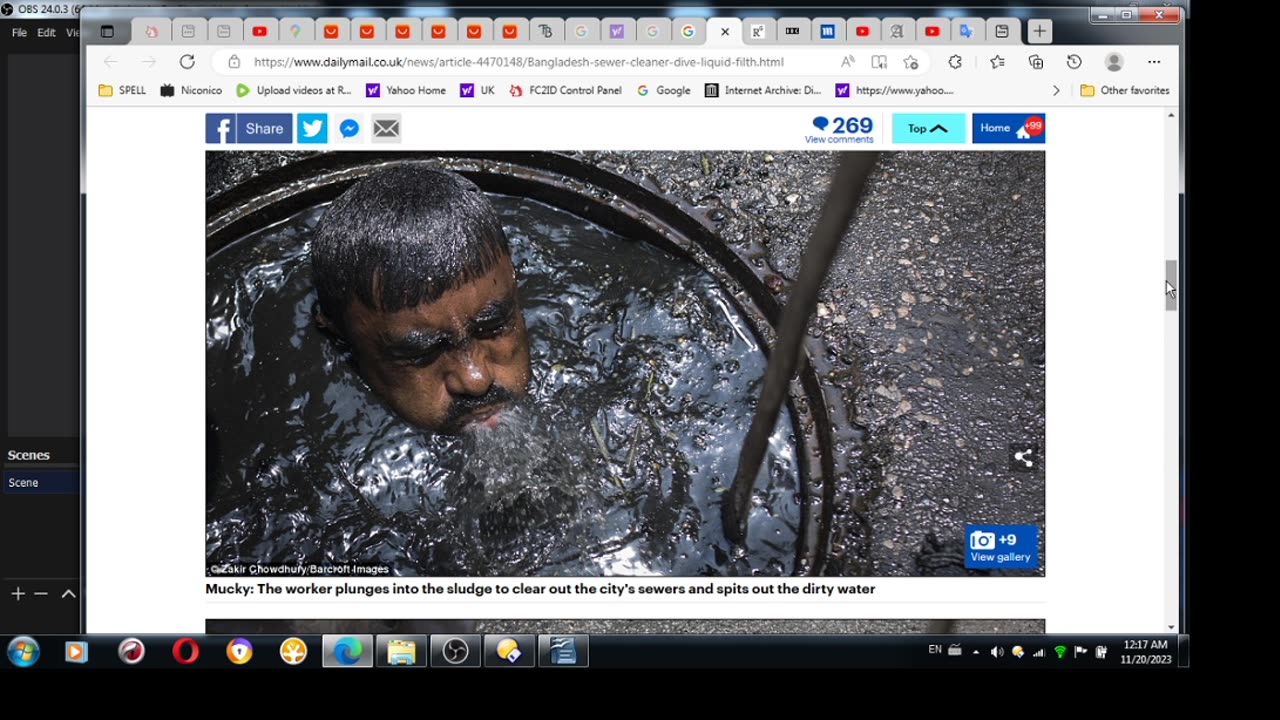Add this page to favorites star icon
Screen dimensions: 1280x720
(x=911, y=62)
